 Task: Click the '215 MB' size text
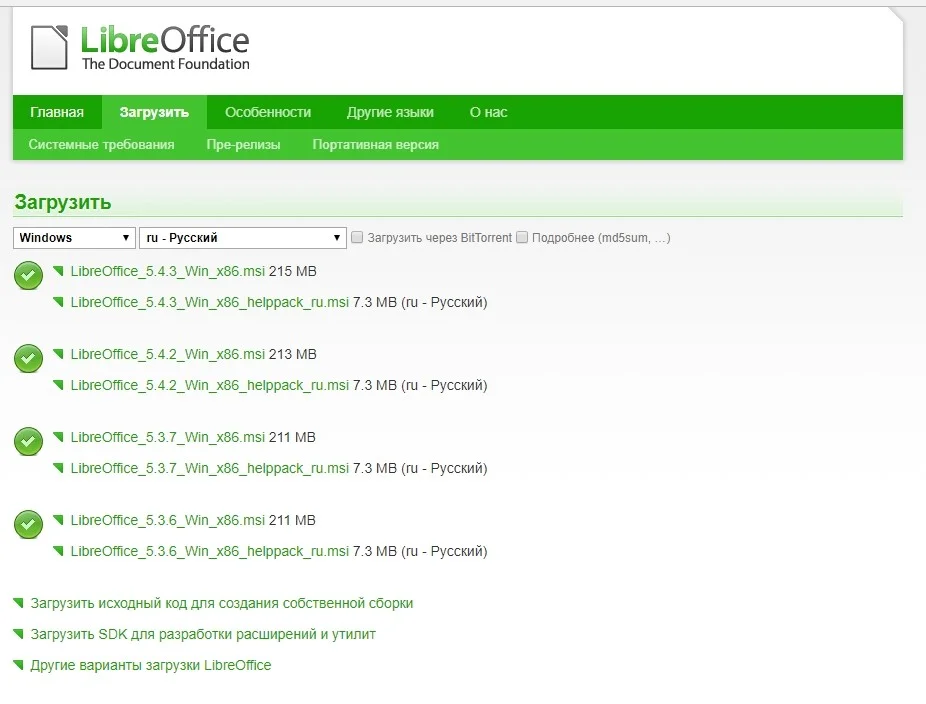[x=293, y=271]
